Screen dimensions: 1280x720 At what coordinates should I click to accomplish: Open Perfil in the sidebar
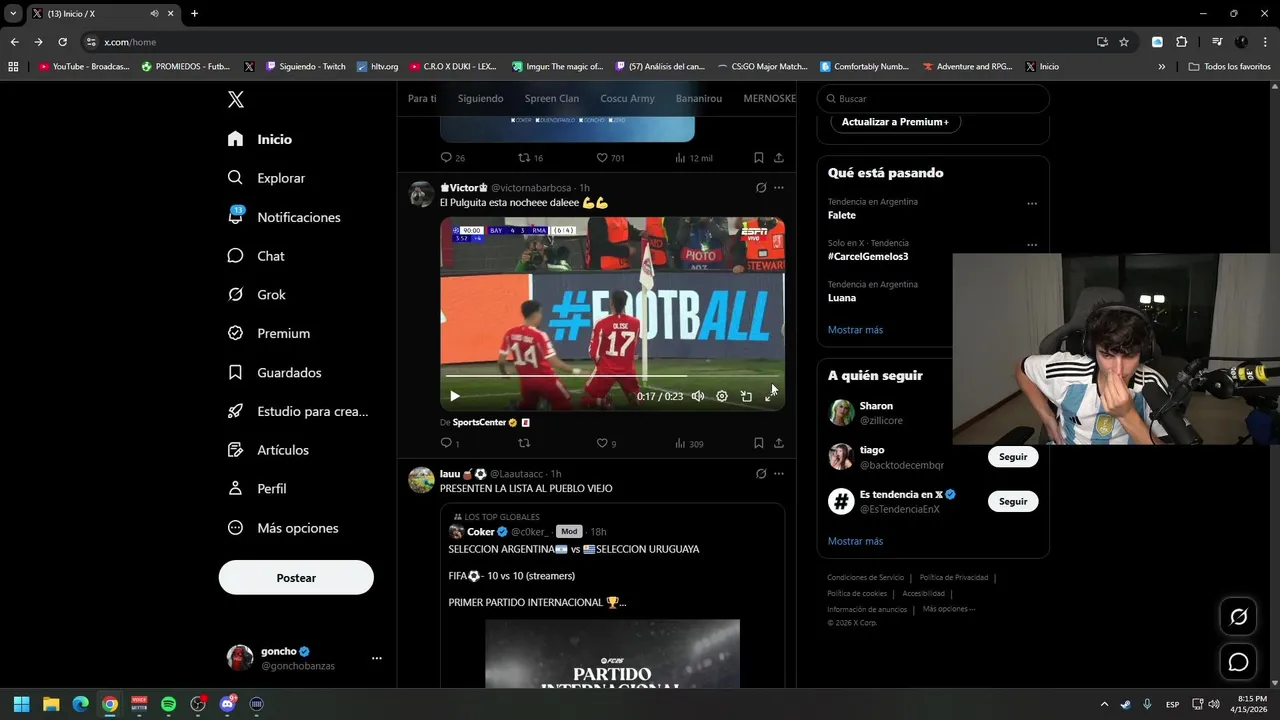coord(257,489)
